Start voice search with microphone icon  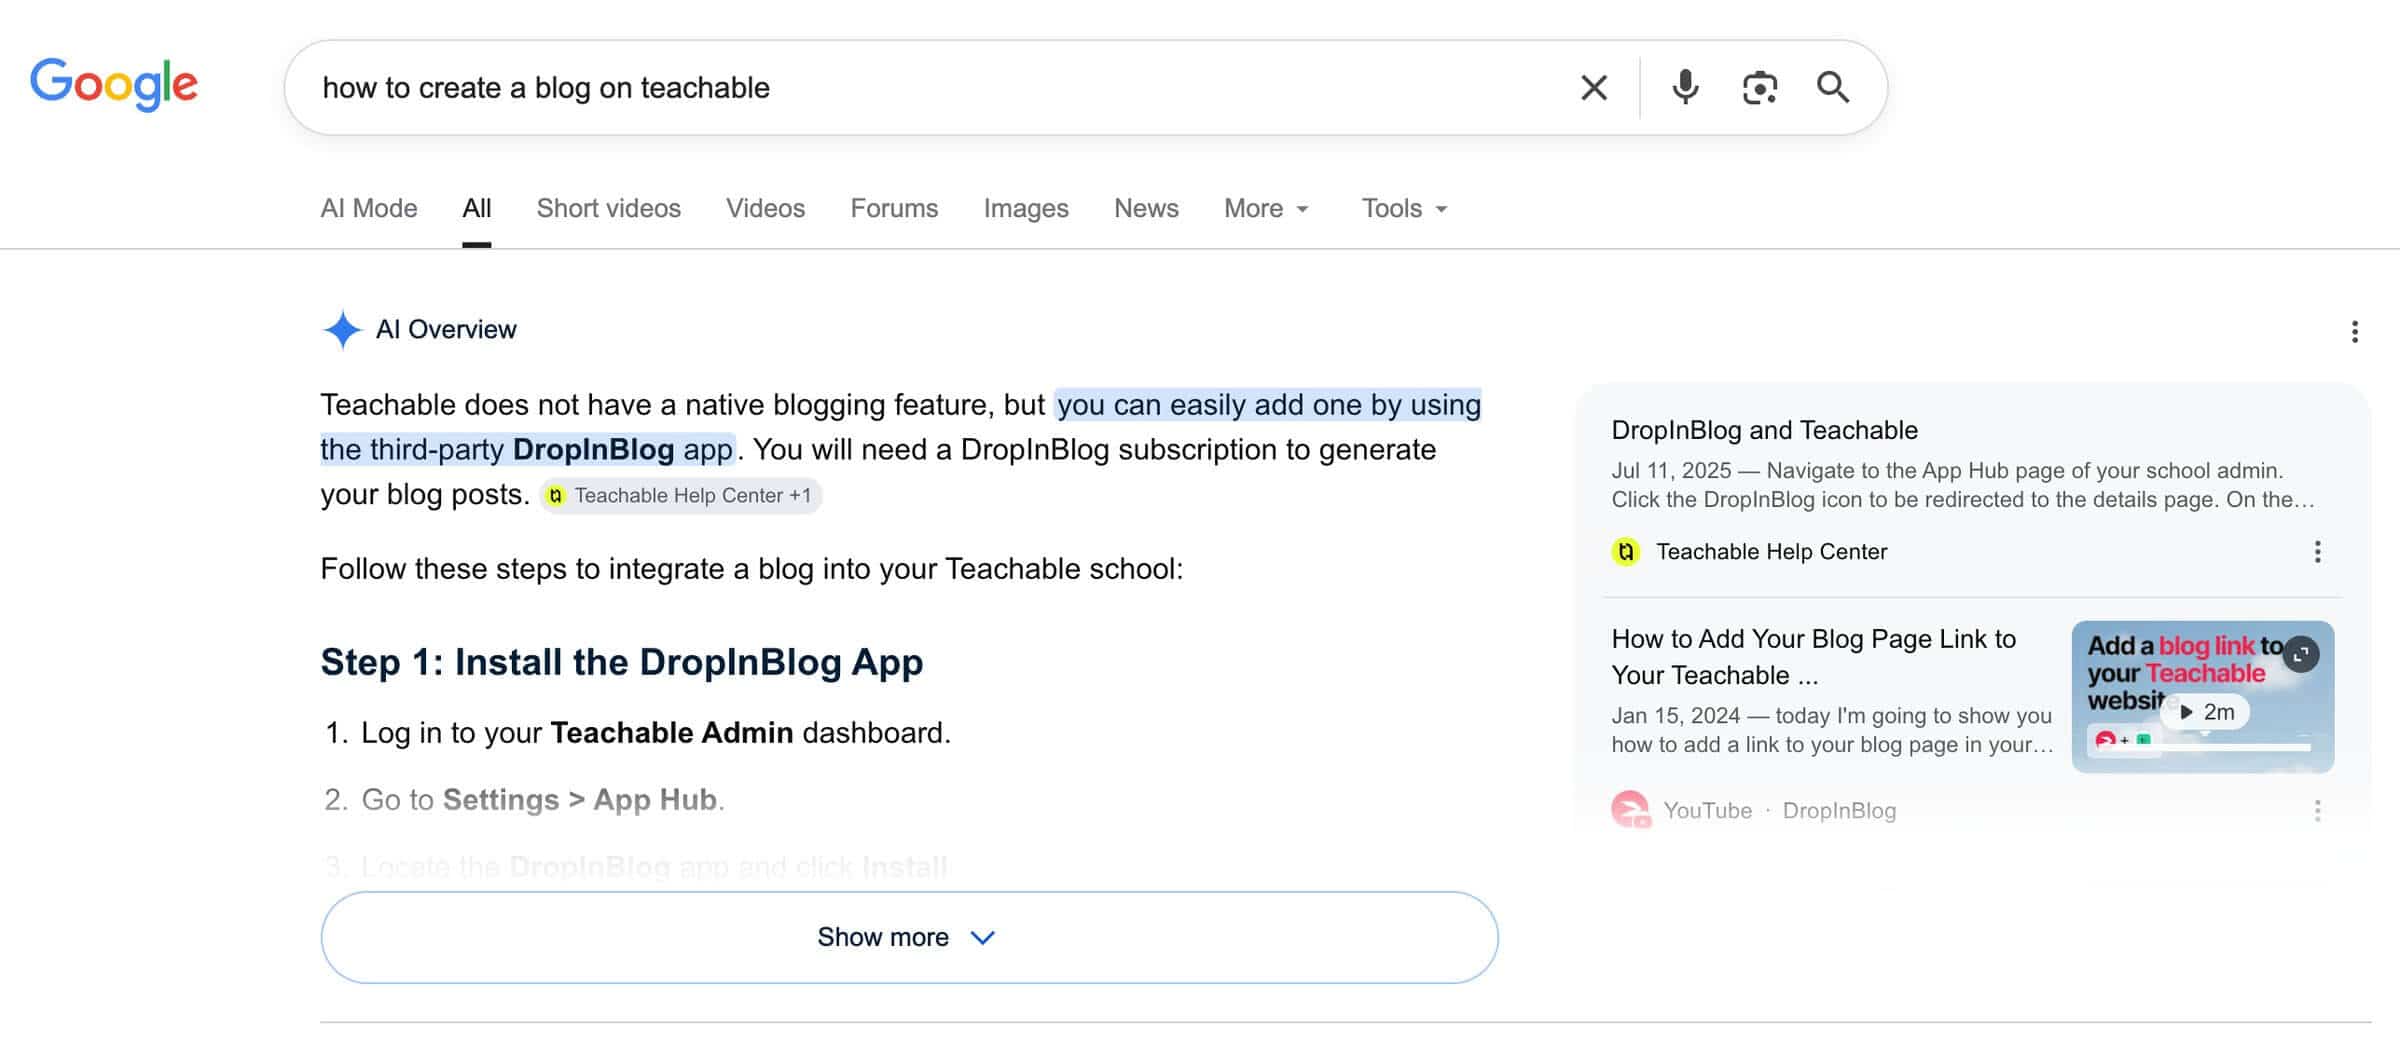click(1685, 88)
